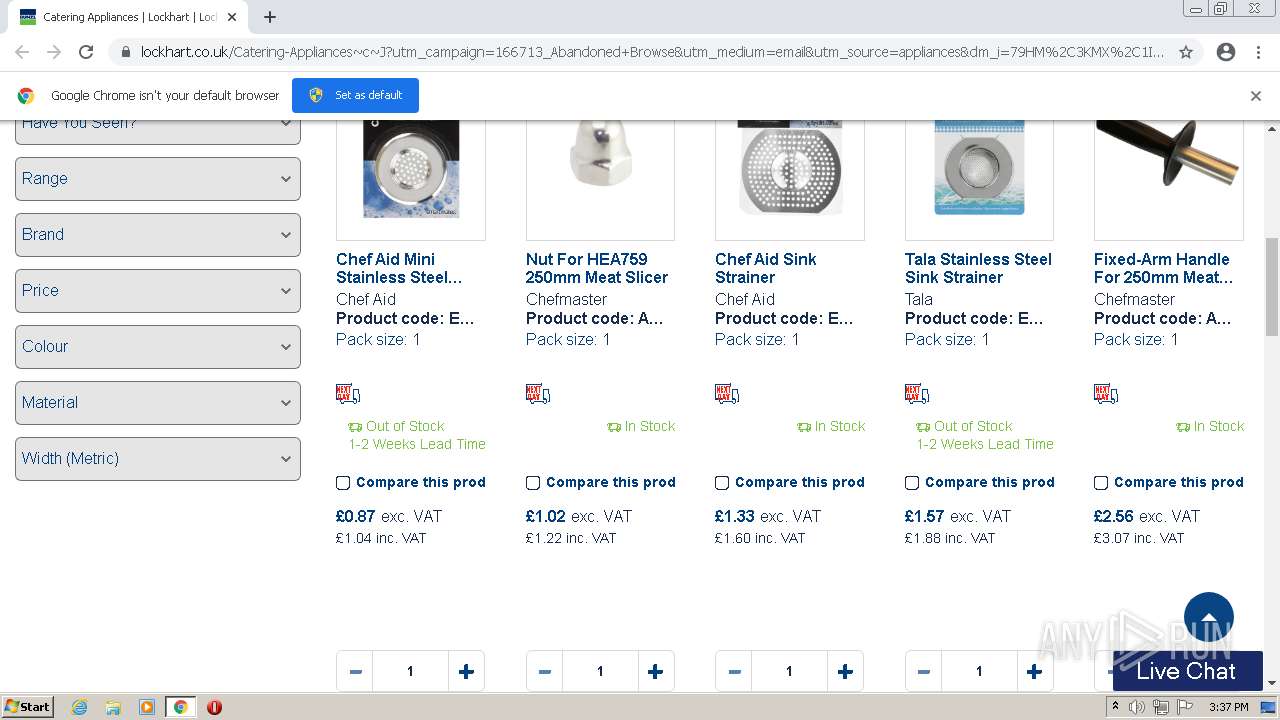Tick compare checkbox for Tala Sink Strainer
This screenshot has width=1280, height=720.
coord(912,483)
